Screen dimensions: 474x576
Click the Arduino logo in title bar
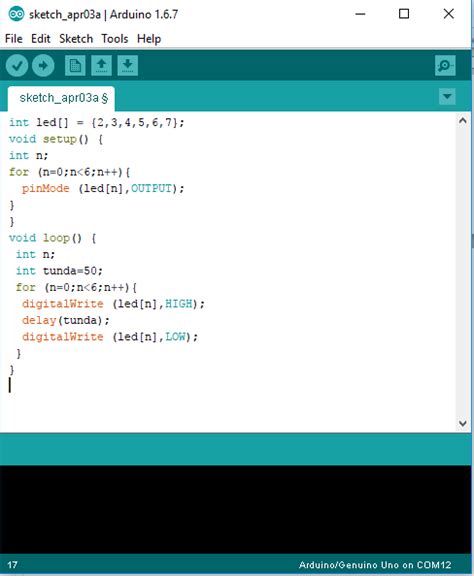click(x=16, y=14)
